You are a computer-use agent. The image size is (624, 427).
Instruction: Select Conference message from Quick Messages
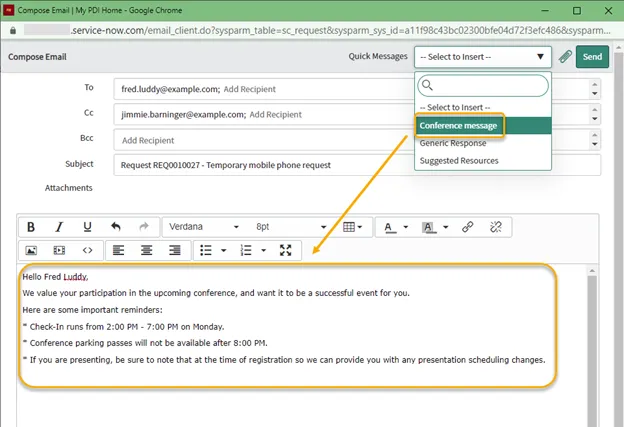click(x=459, y=126)
